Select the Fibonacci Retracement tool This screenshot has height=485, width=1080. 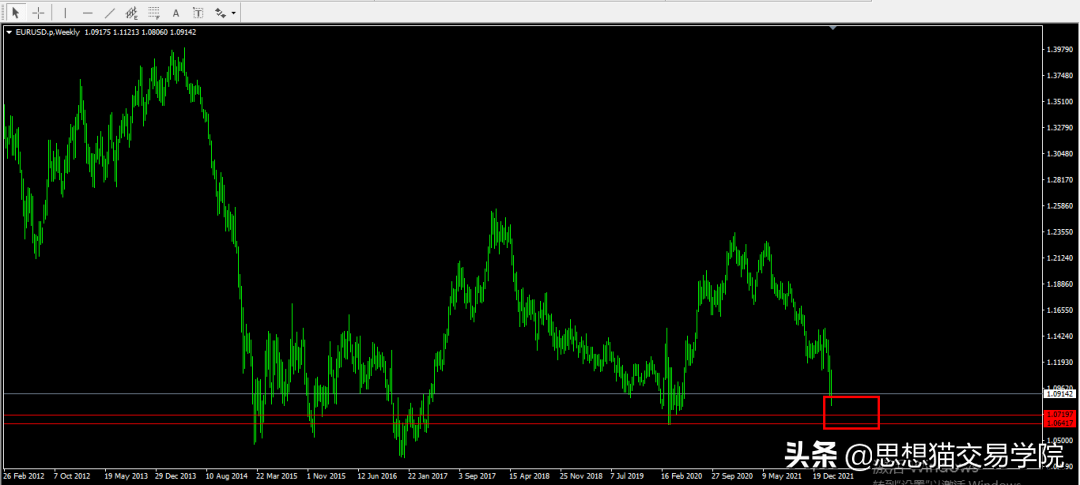(154, 12)
